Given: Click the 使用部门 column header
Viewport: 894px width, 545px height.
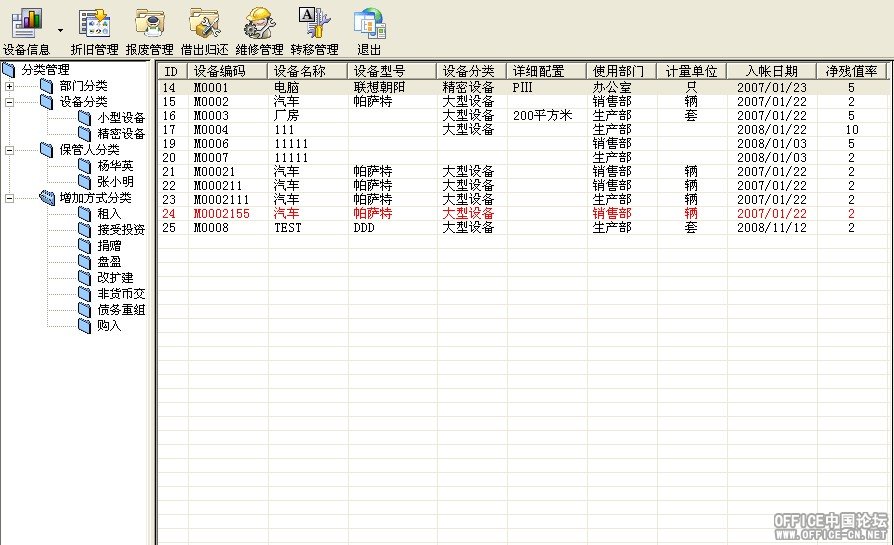Looking at the screenshot, I should click(621, 71).
